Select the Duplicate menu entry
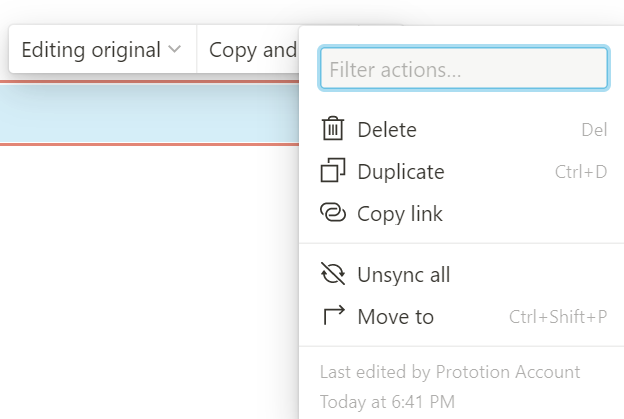 click(x=464, y=171)
